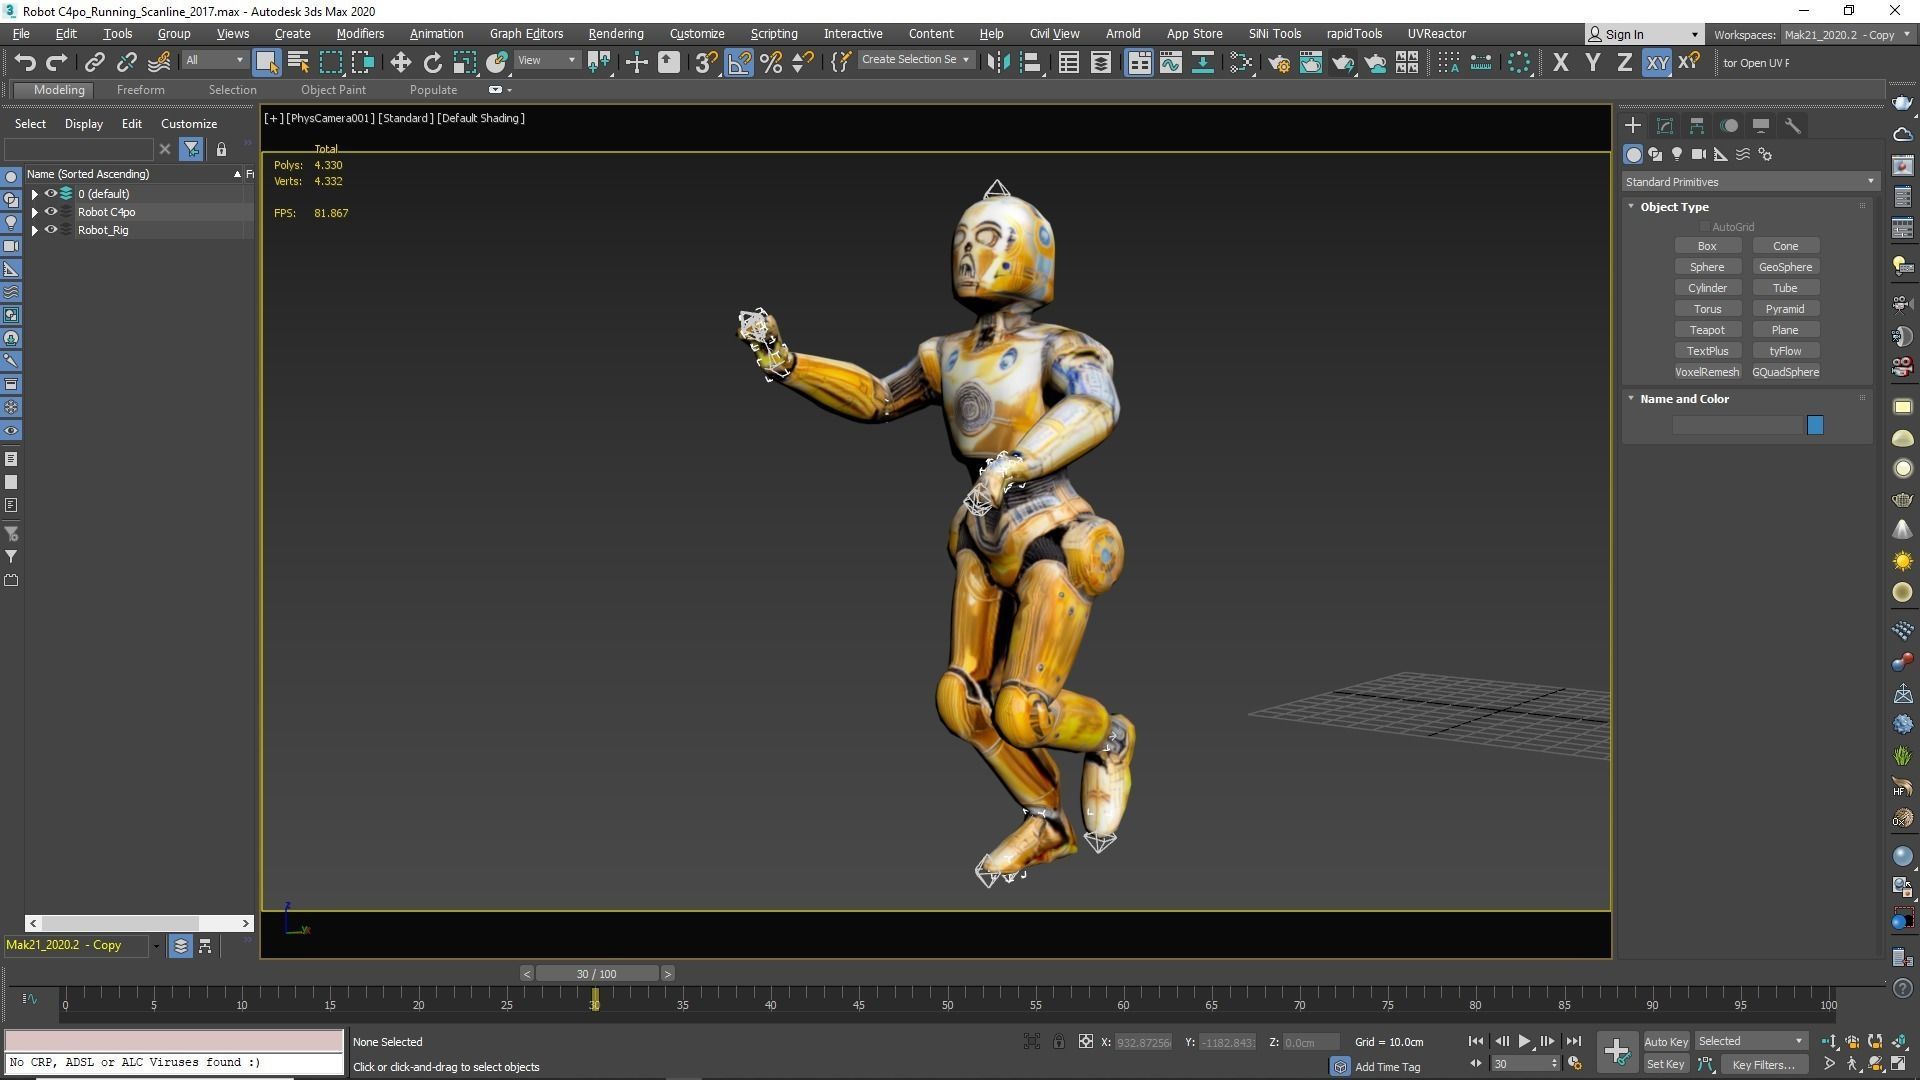This screenshot has height=1080, width=1920.
Task: Restrict transform to XY plane
Action: [x=1657, y=62]
